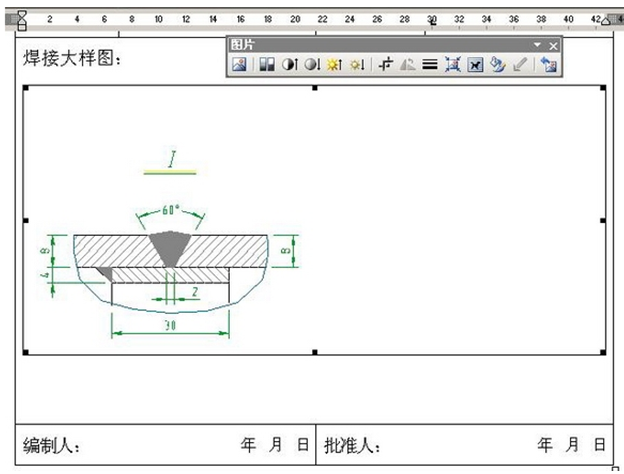The width and height of the screenshot is (624, 474).
Task: Increase picture brightness
Action: click(x=334, y=64)
